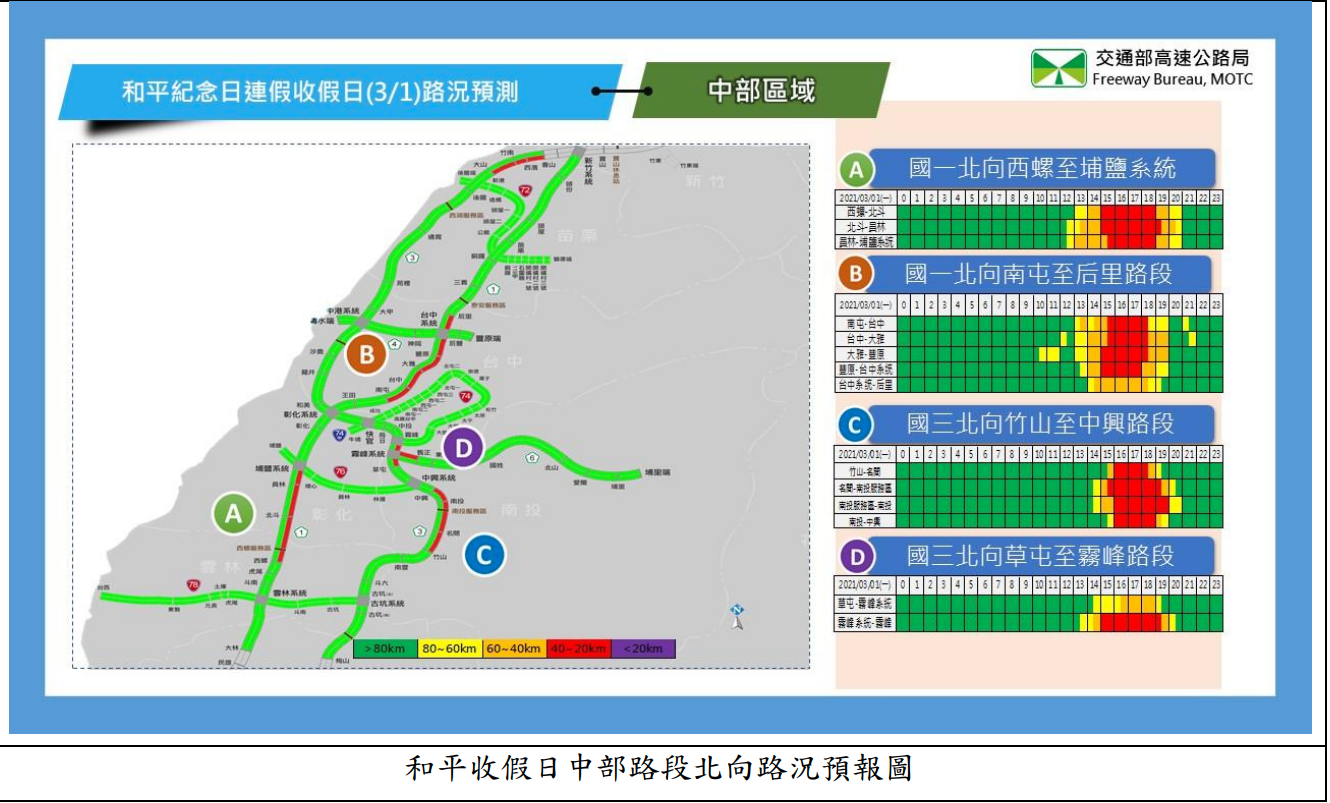Click the 國三北向草屯至霧峰路段 section header

[x=1040, y=556]
